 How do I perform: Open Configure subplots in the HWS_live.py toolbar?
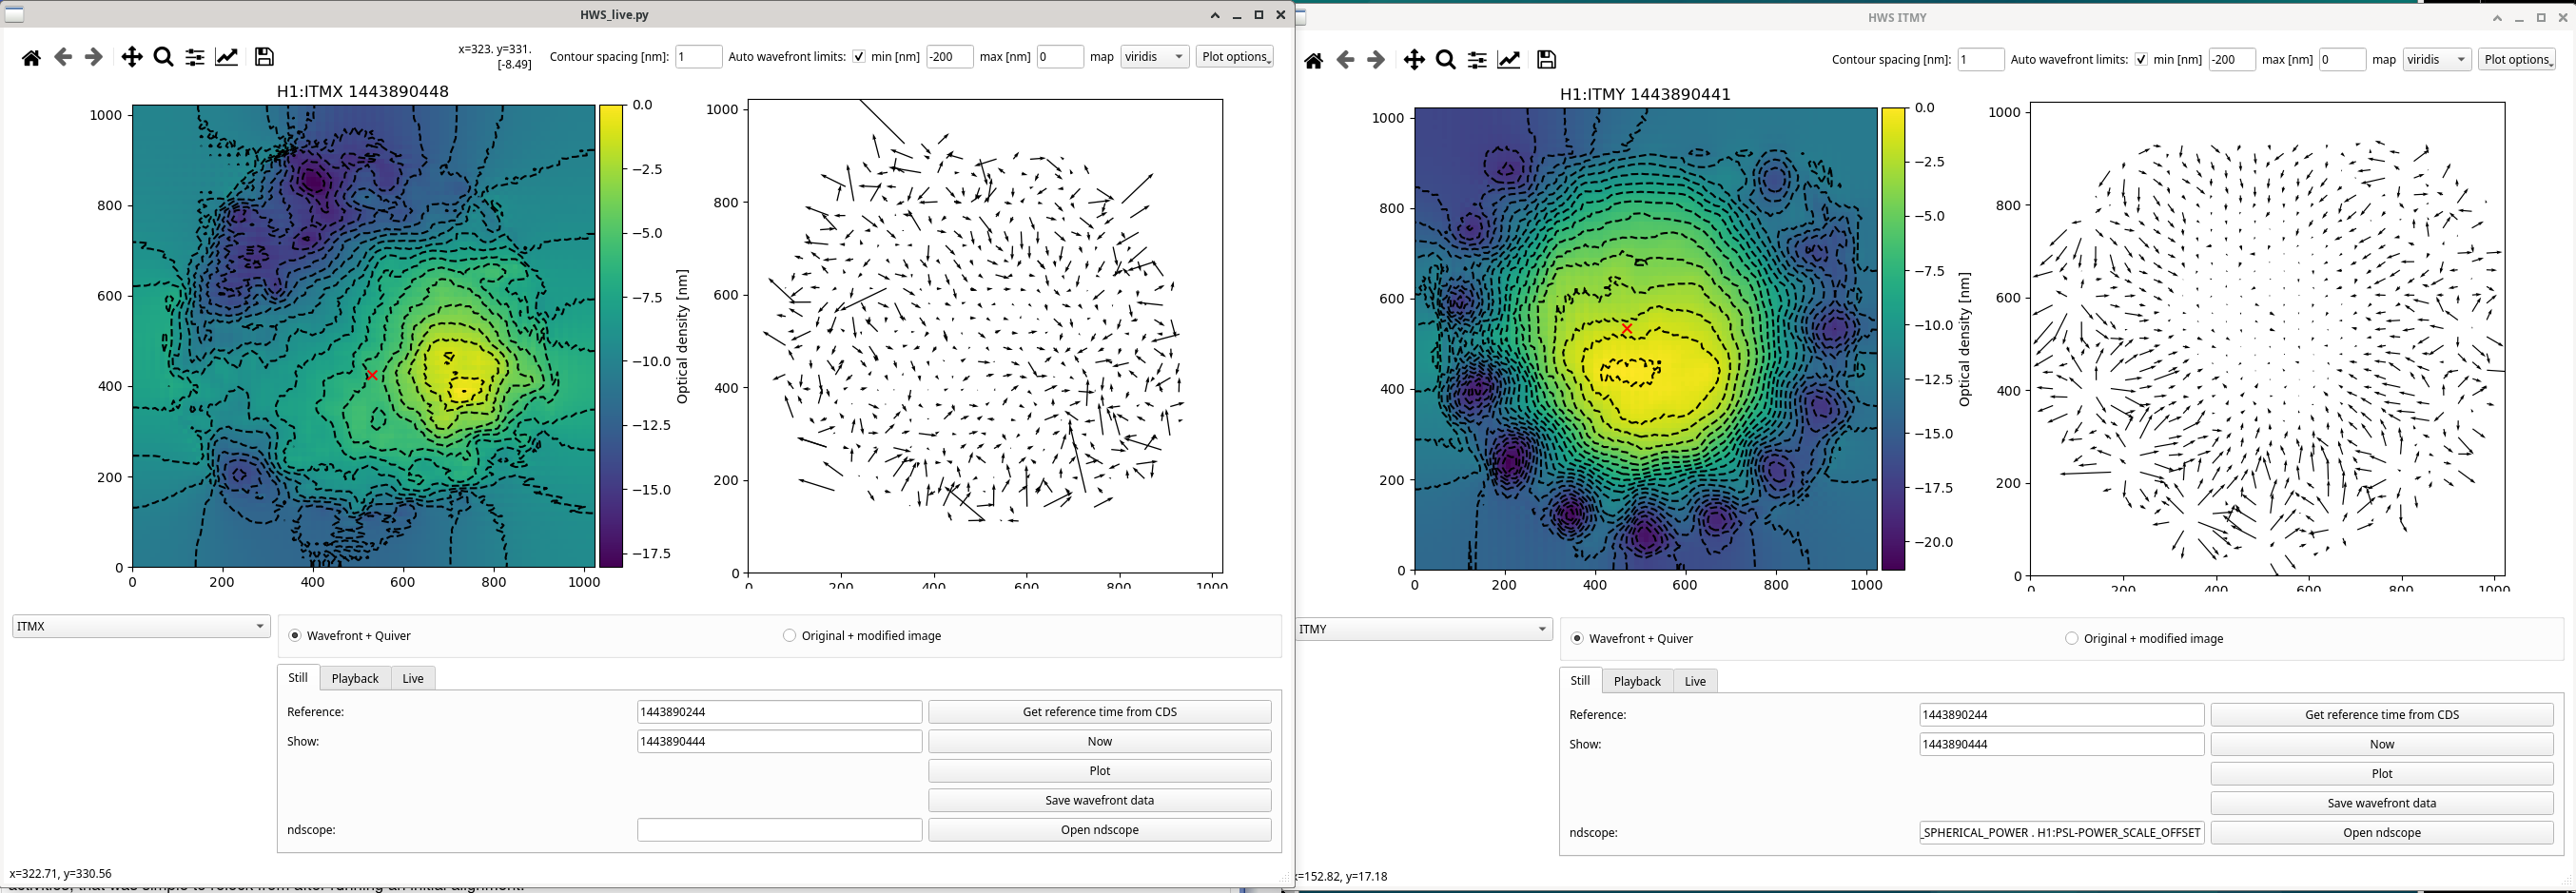195,58
